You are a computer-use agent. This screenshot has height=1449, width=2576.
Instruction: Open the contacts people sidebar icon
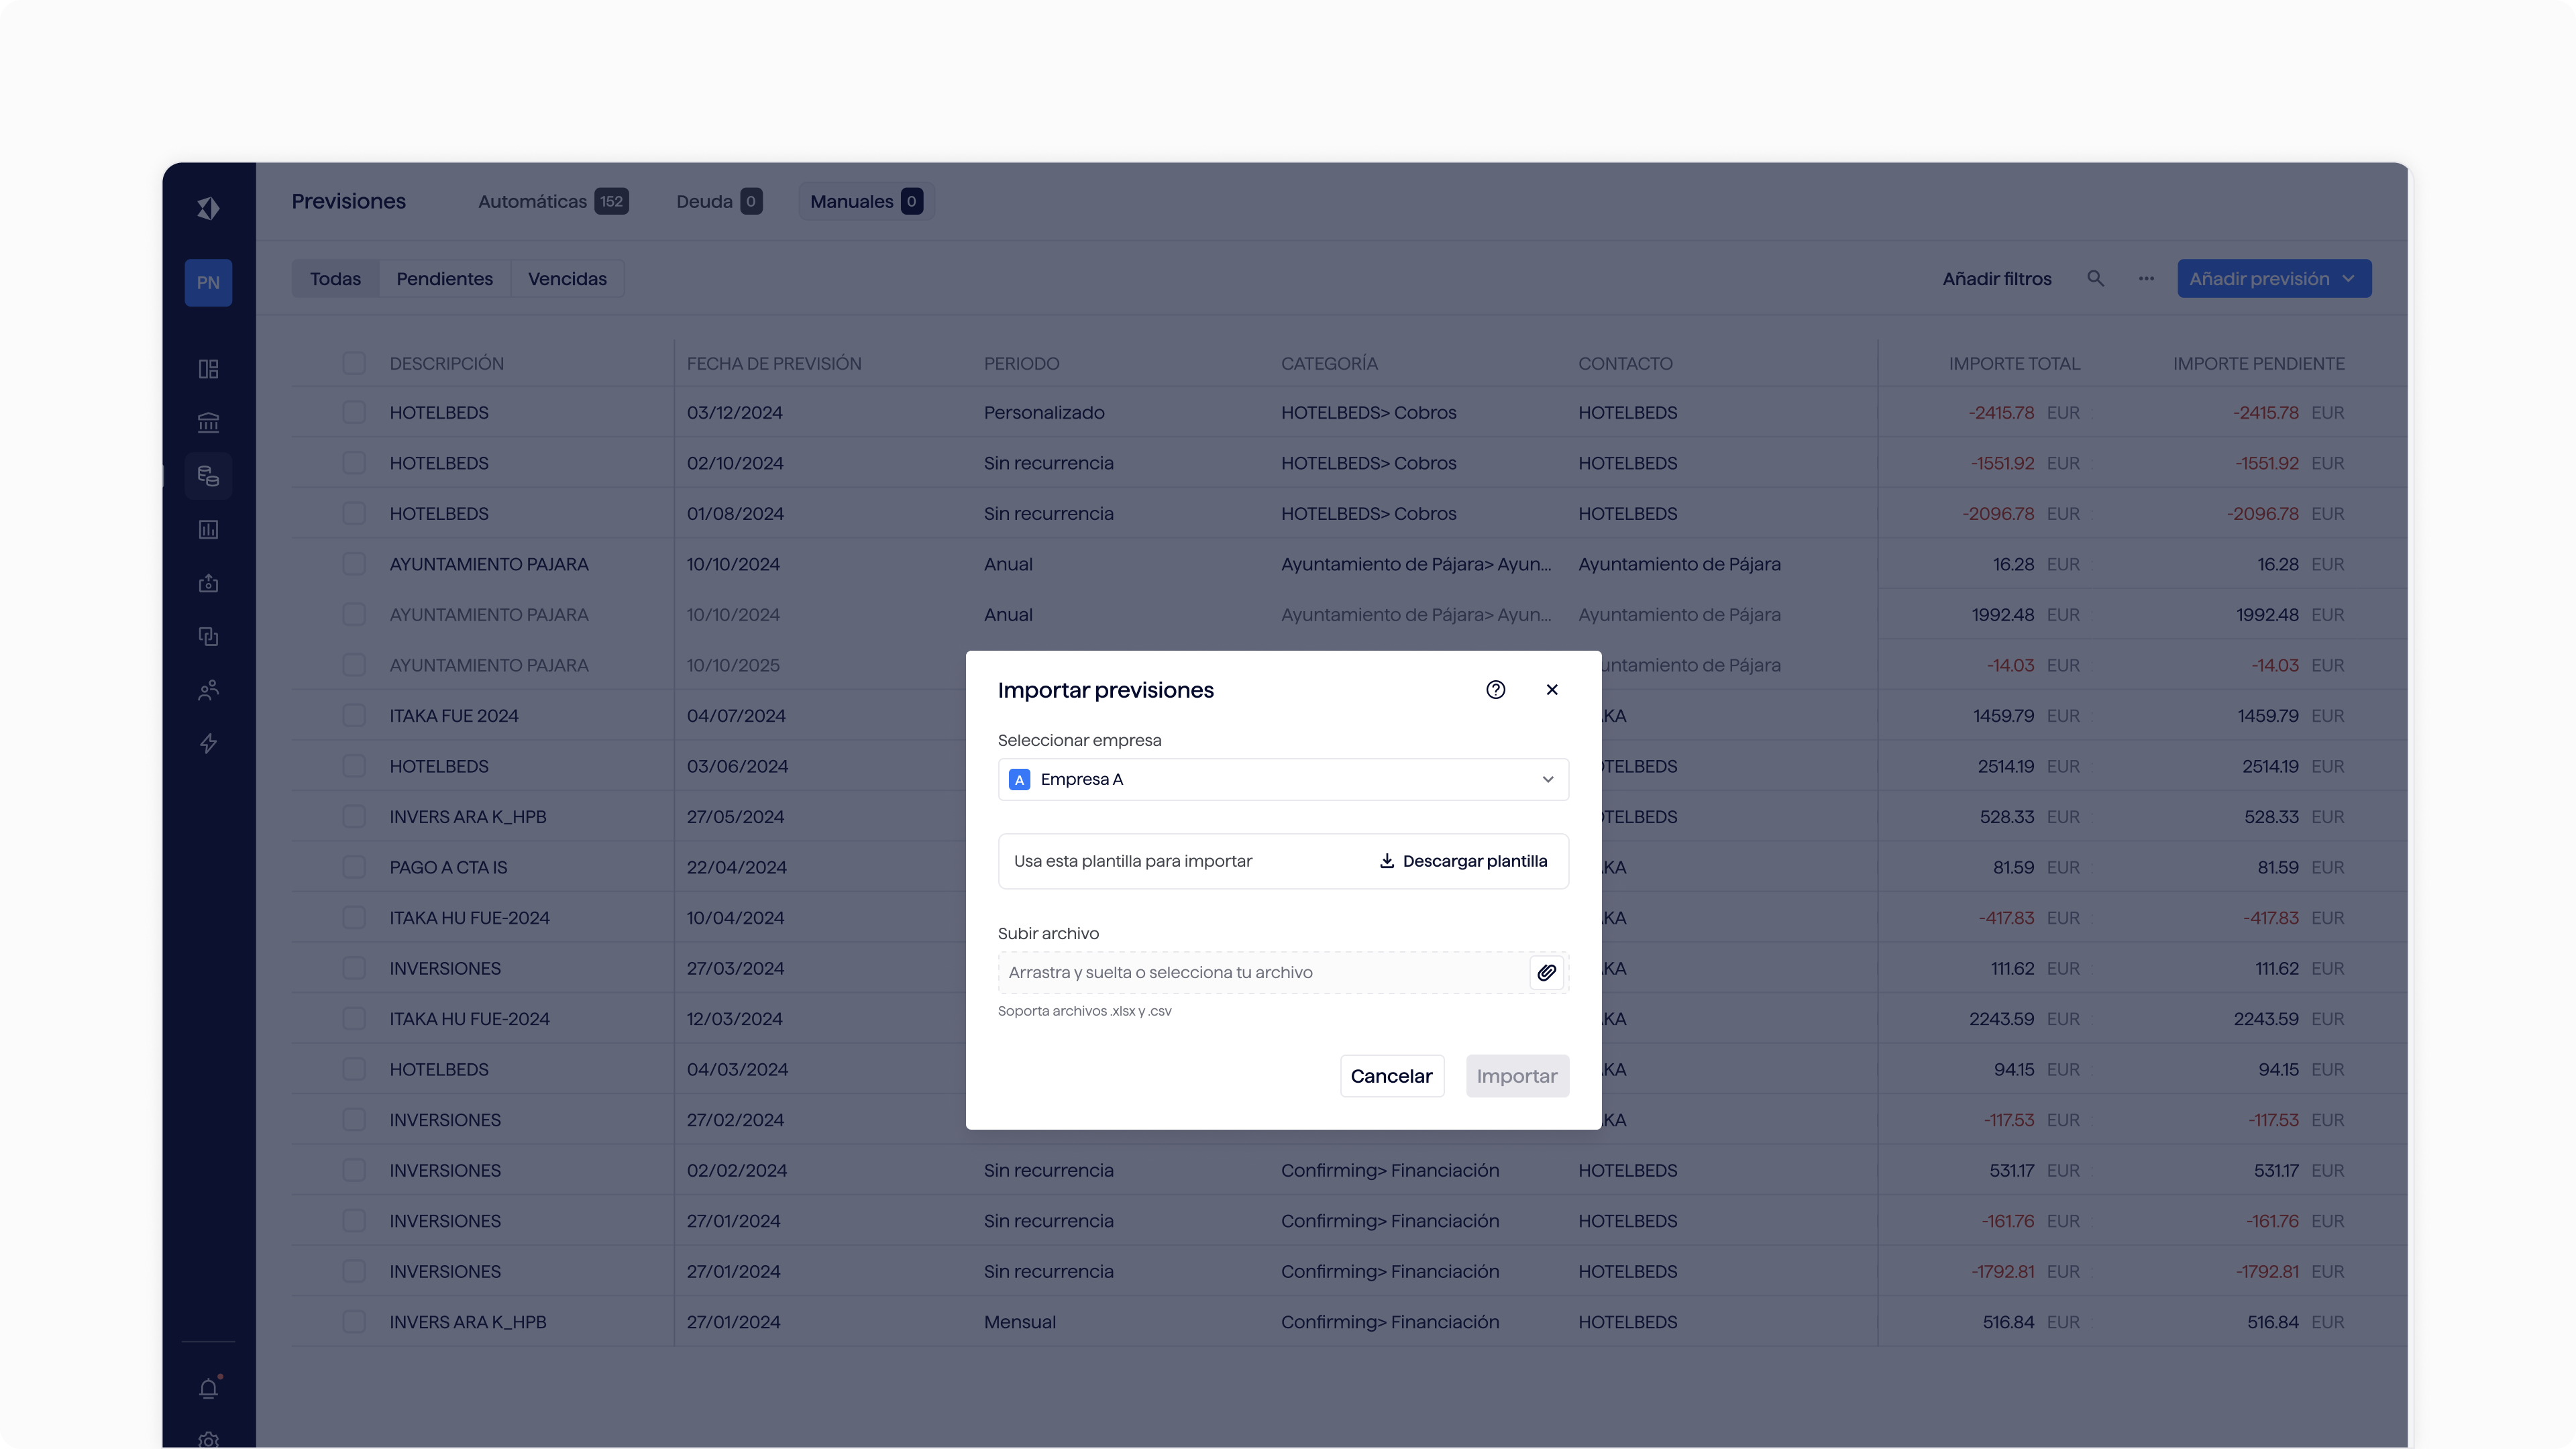click(208, 690)
